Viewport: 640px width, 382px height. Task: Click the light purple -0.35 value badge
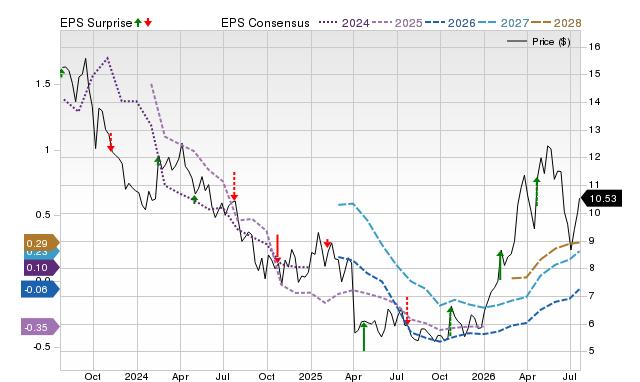(40, 327)
